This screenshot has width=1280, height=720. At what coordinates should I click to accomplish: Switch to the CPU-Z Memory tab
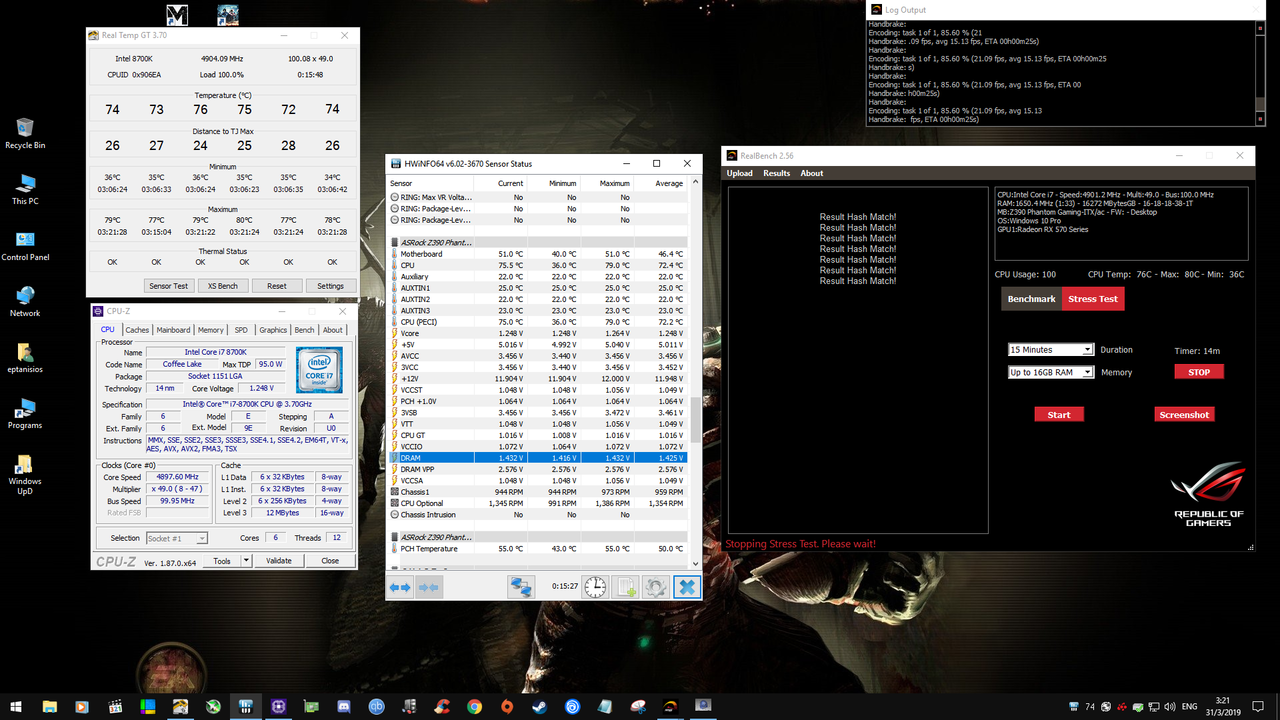tap(211, 329)
